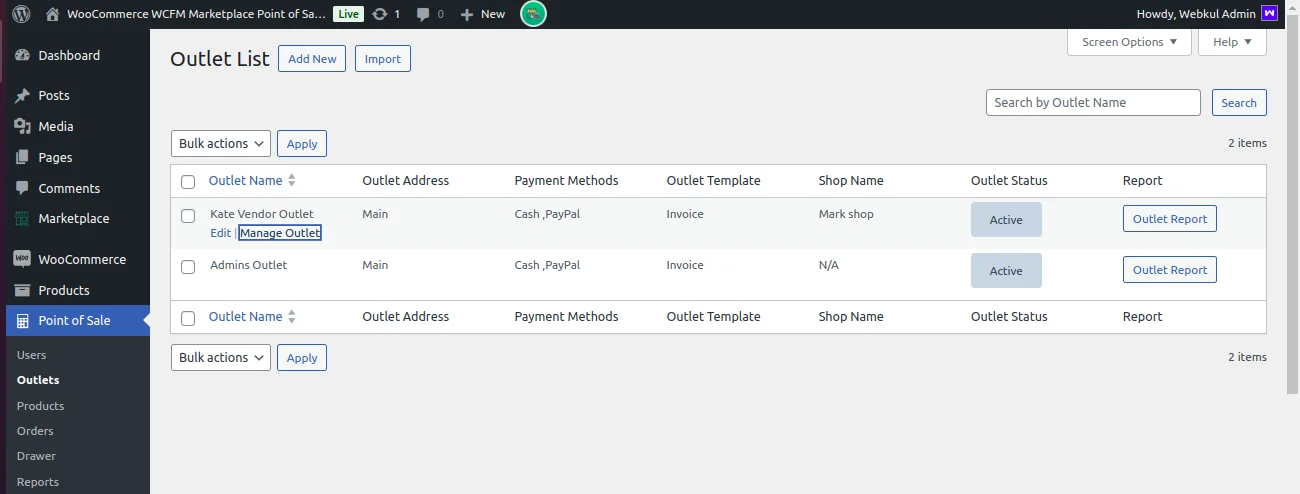
Task: Click the Marketplace store icon in sidebar
Action: 23,219
